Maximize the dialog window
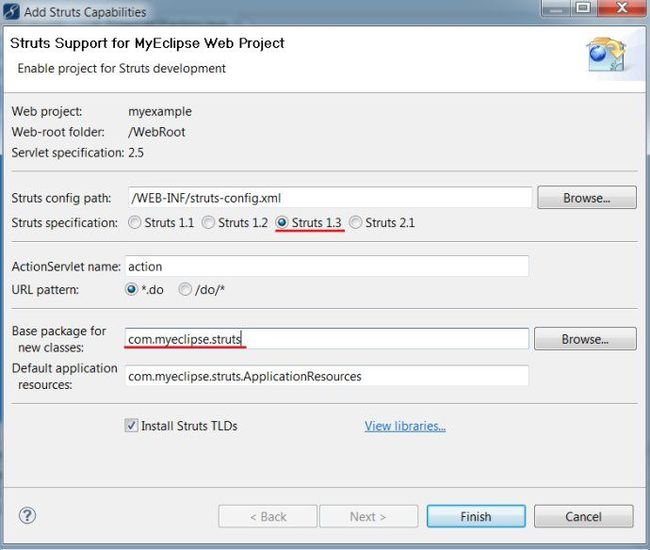Screen dimensions: 650x550 [583, 8]
